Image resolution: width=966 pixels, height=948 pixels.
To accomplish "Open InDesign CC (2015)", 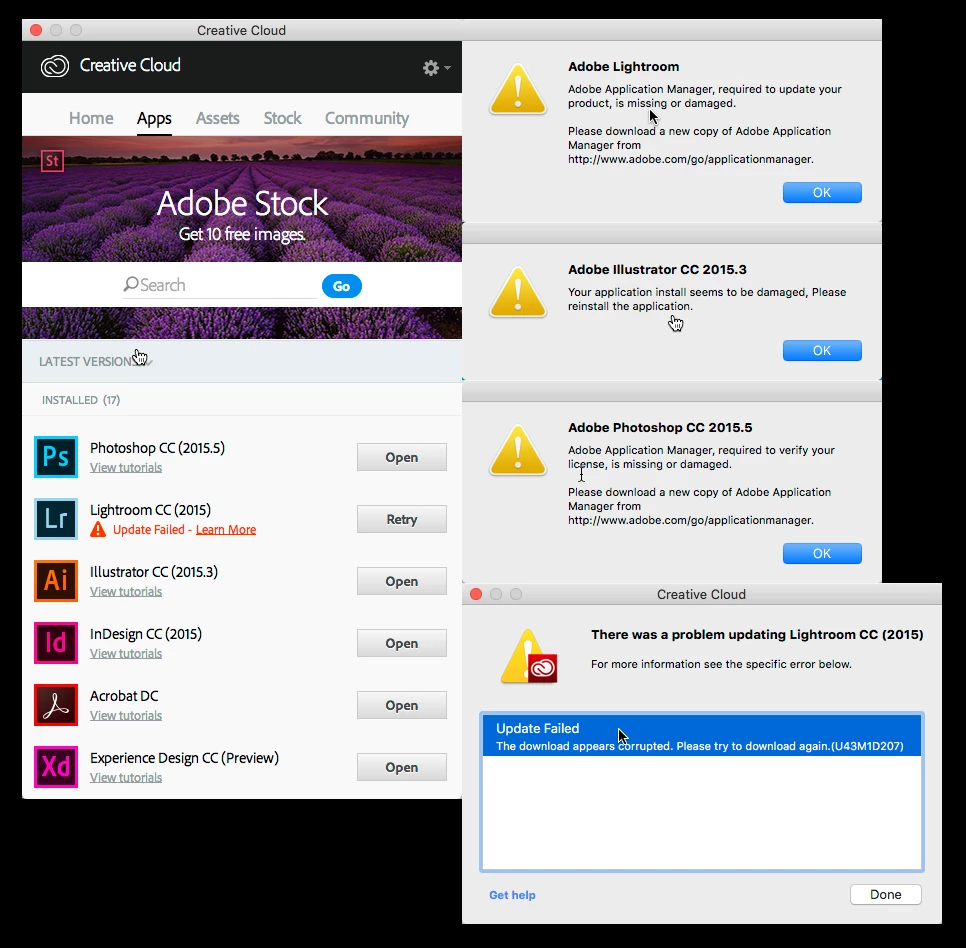I will [x=402, y=643].
